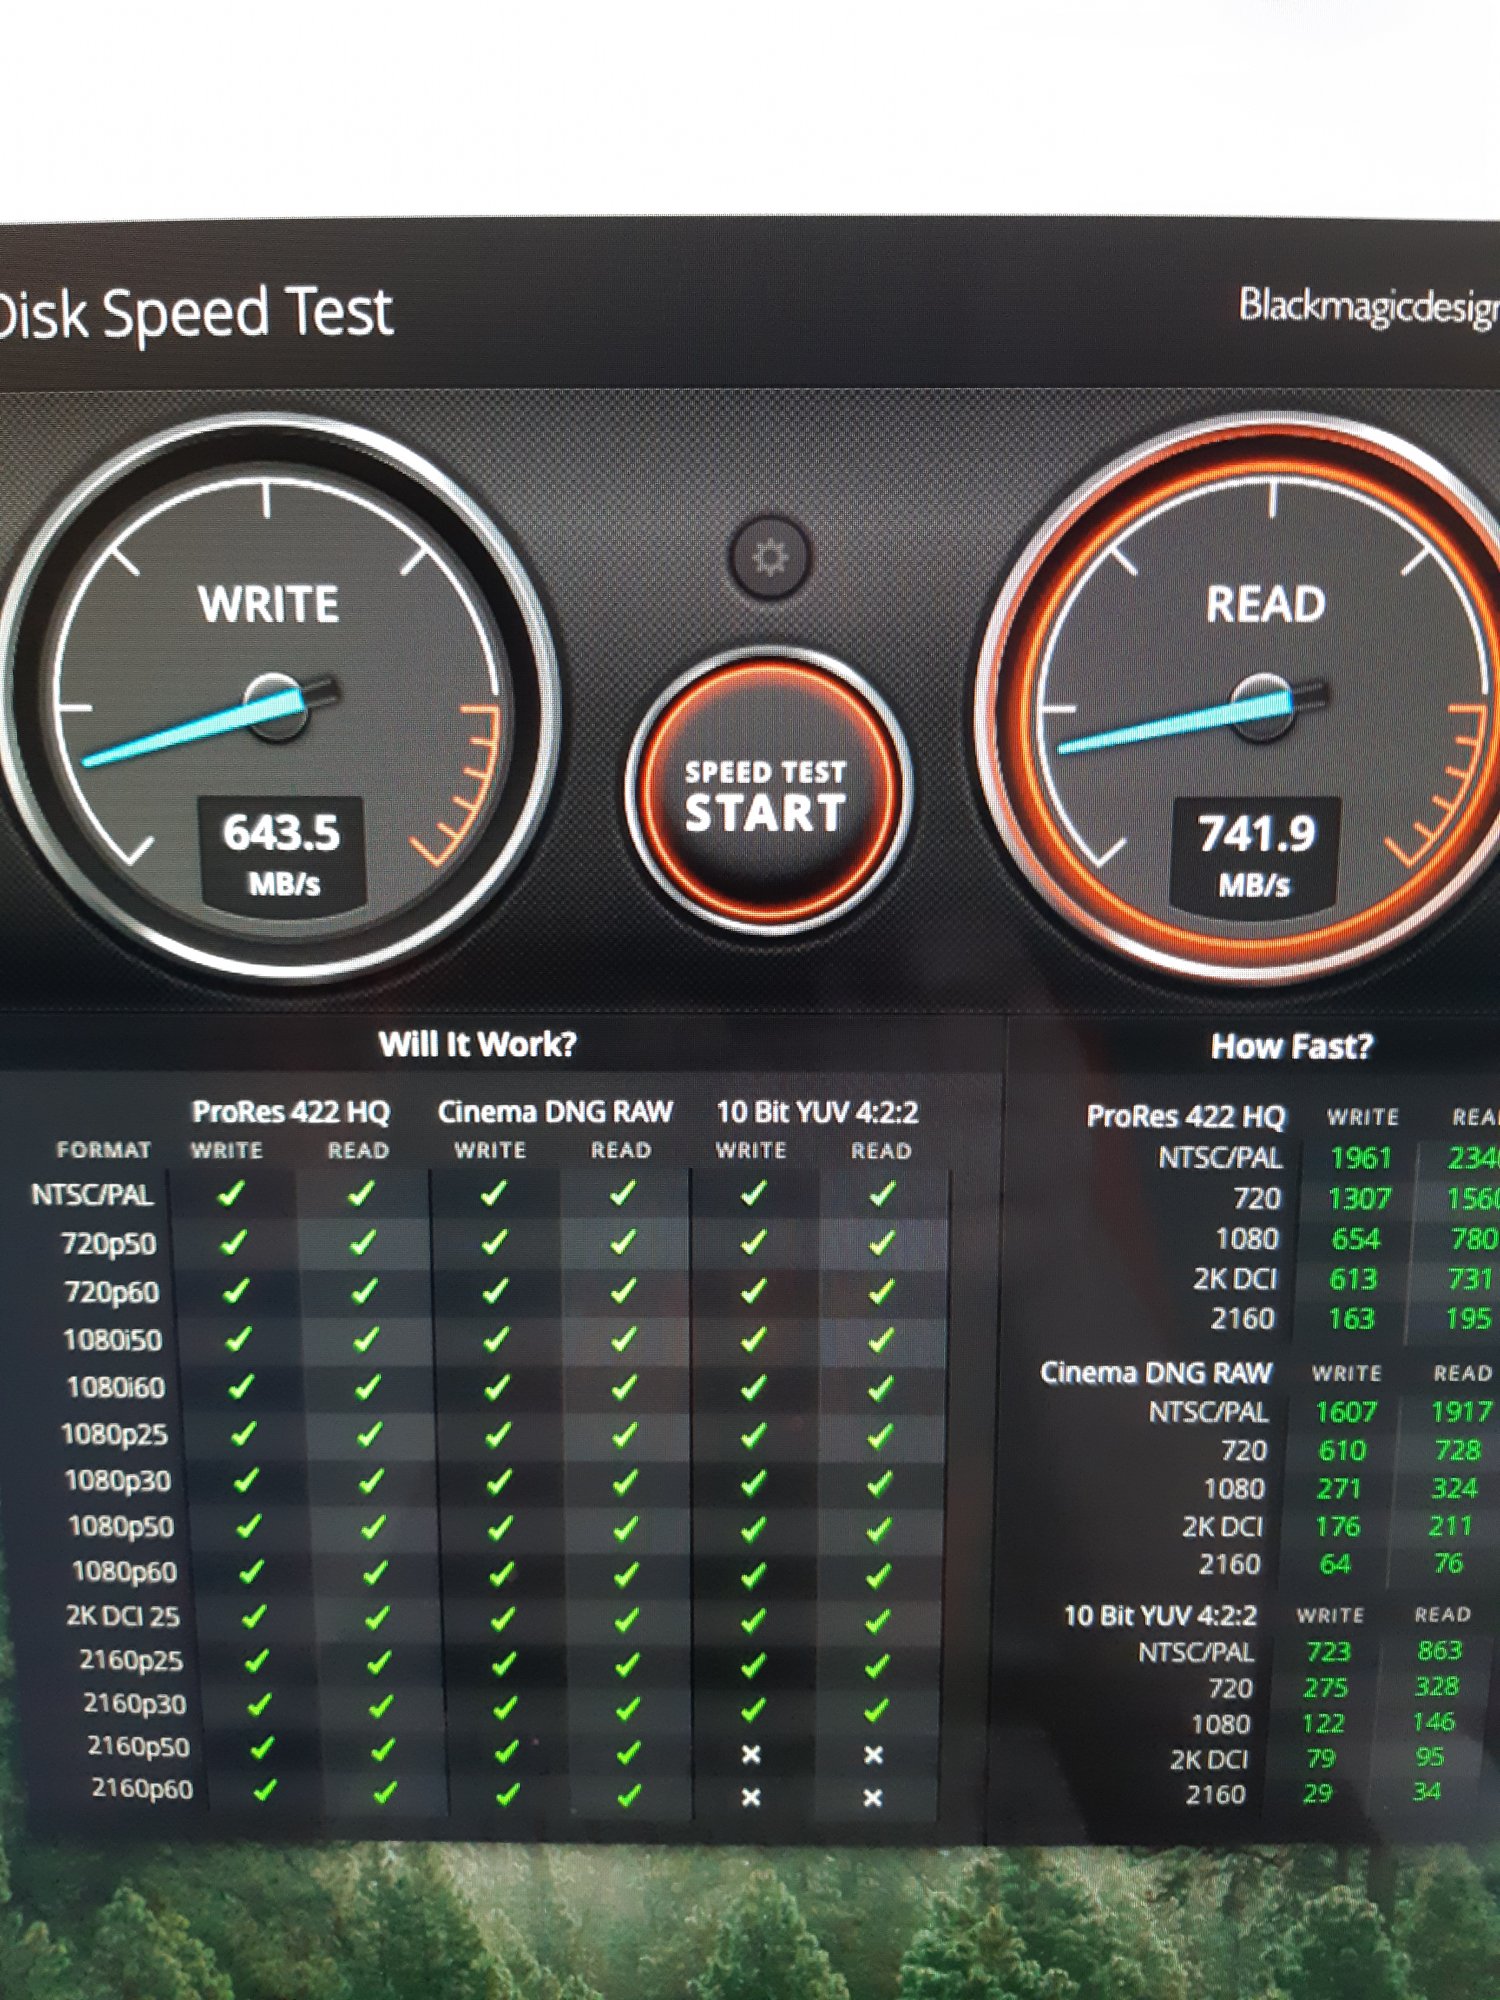The height and width of the screenshot is (2000, 1500).
Task: Click NTSC/PAL ProRes 422 HQ read checkmark
Action: click(x=361, y=1193)
